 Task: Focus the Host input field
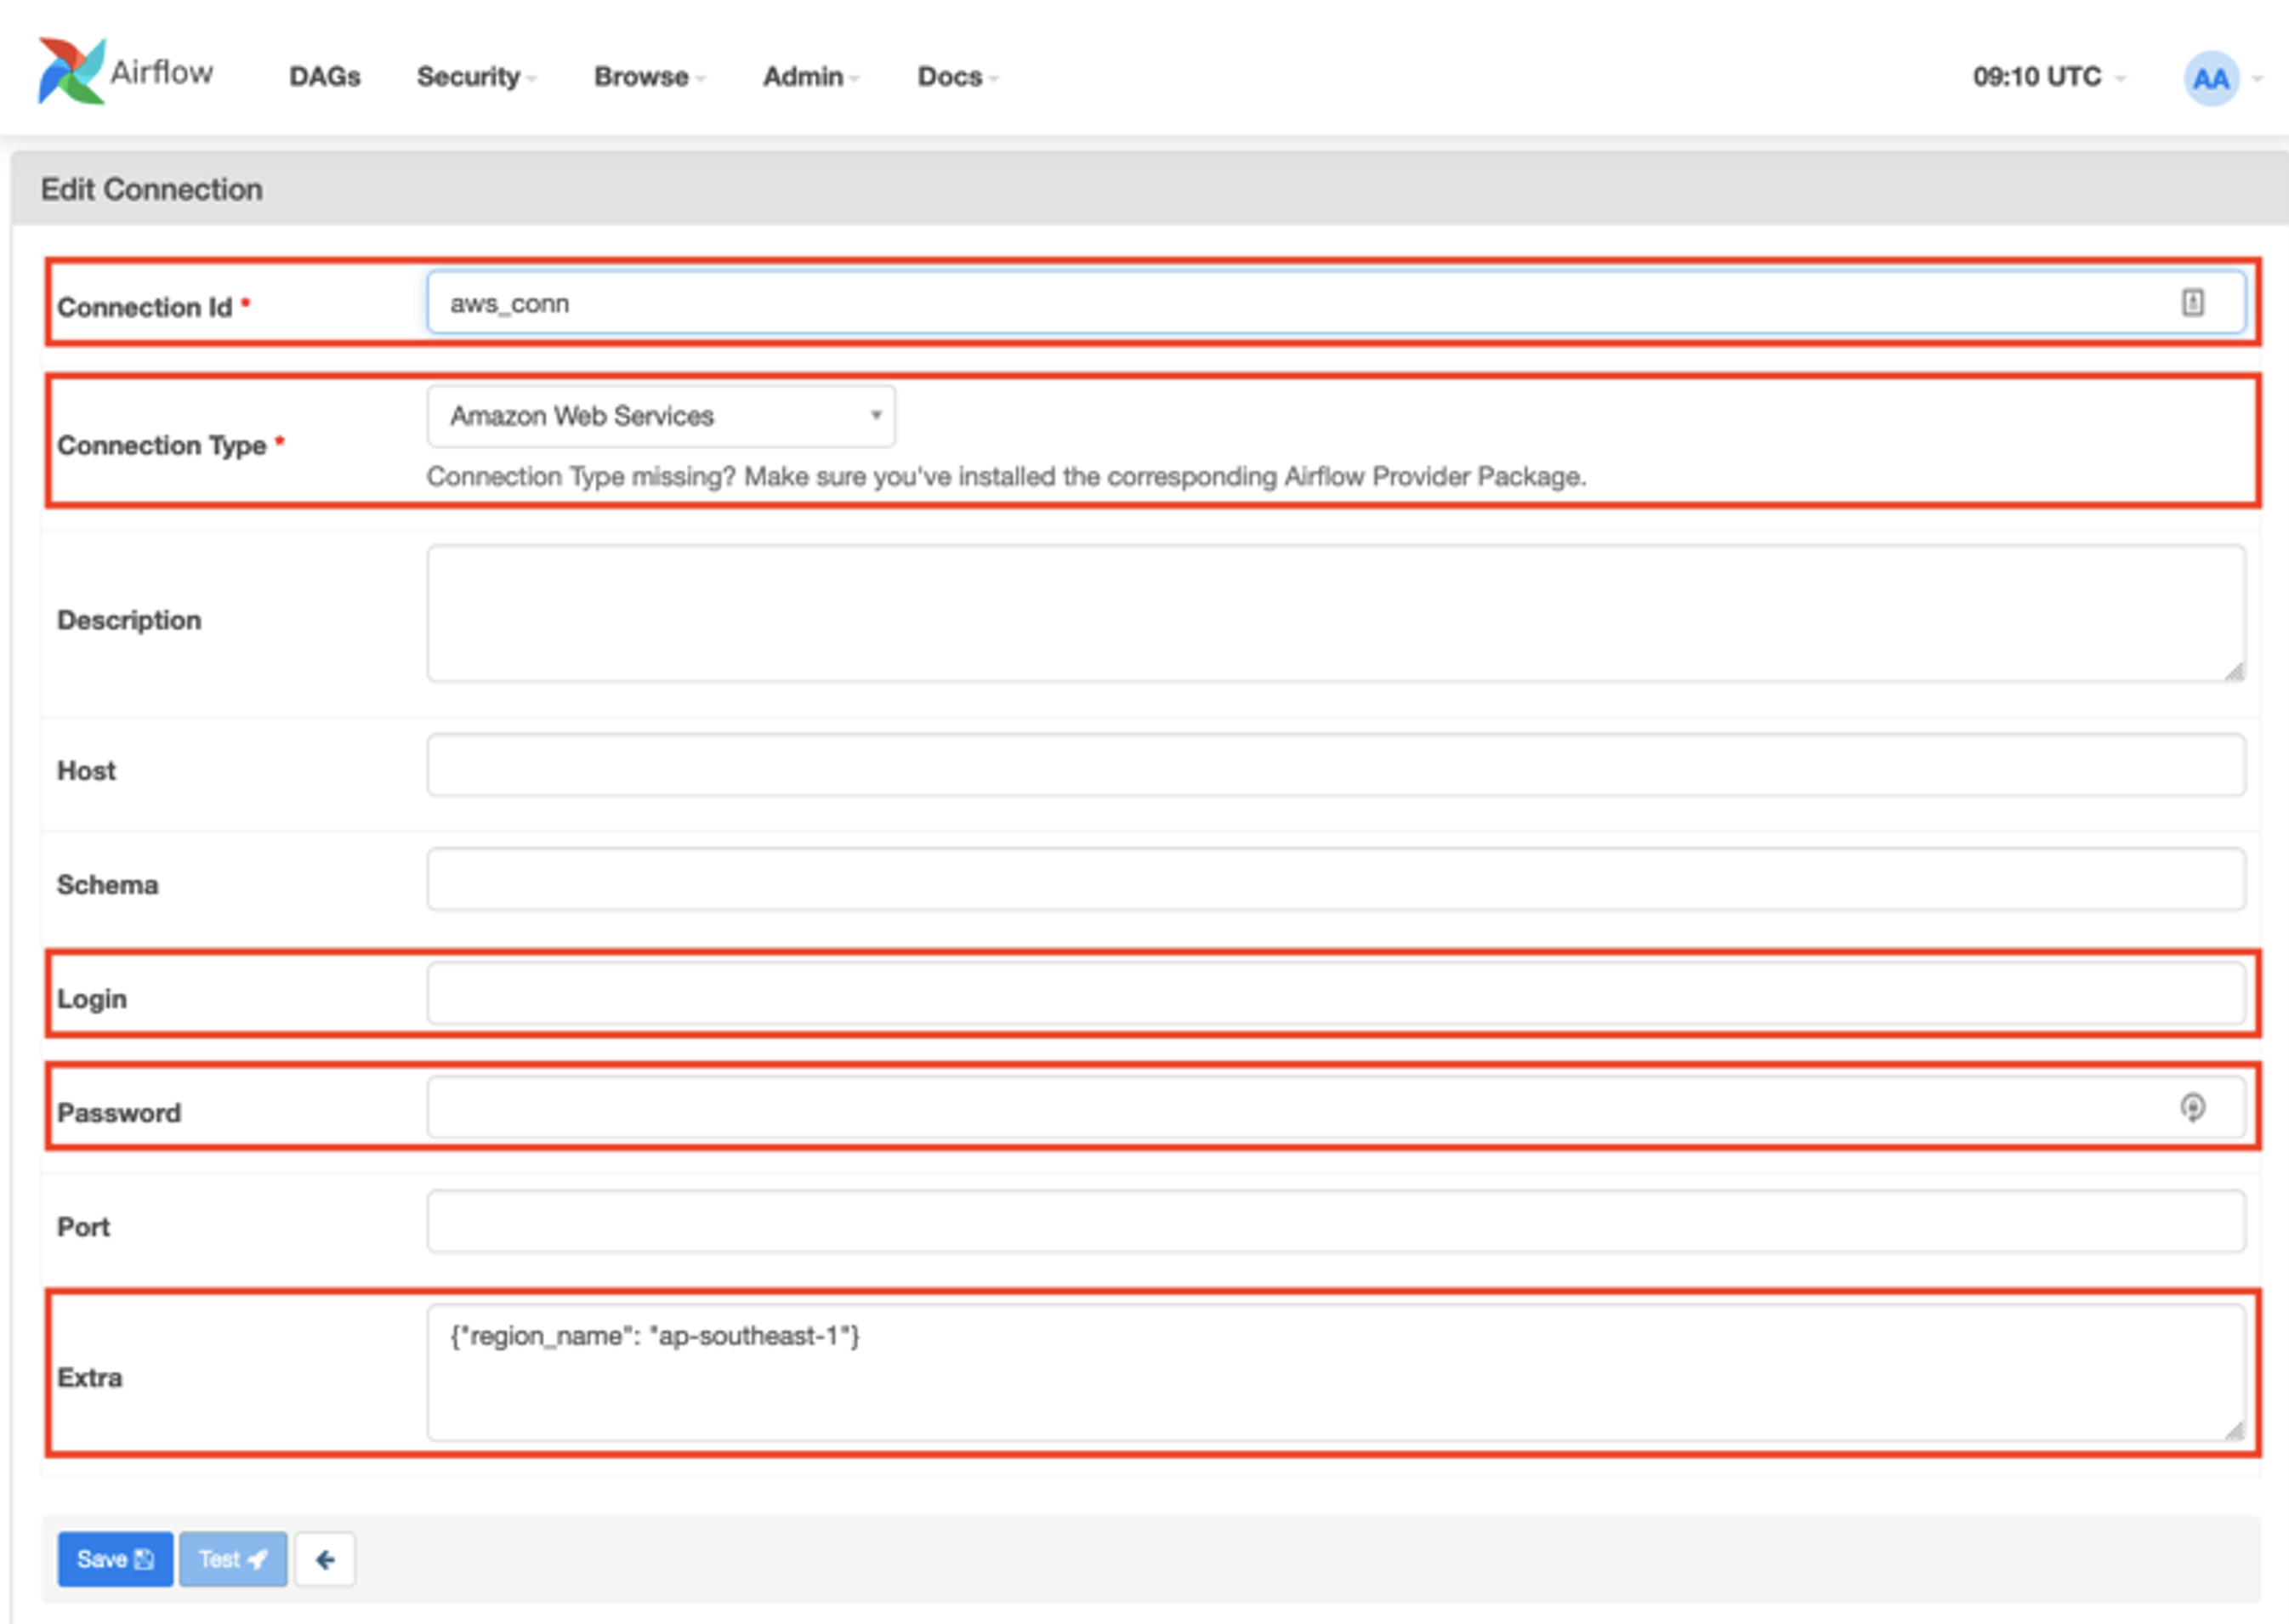point(1335,766)
